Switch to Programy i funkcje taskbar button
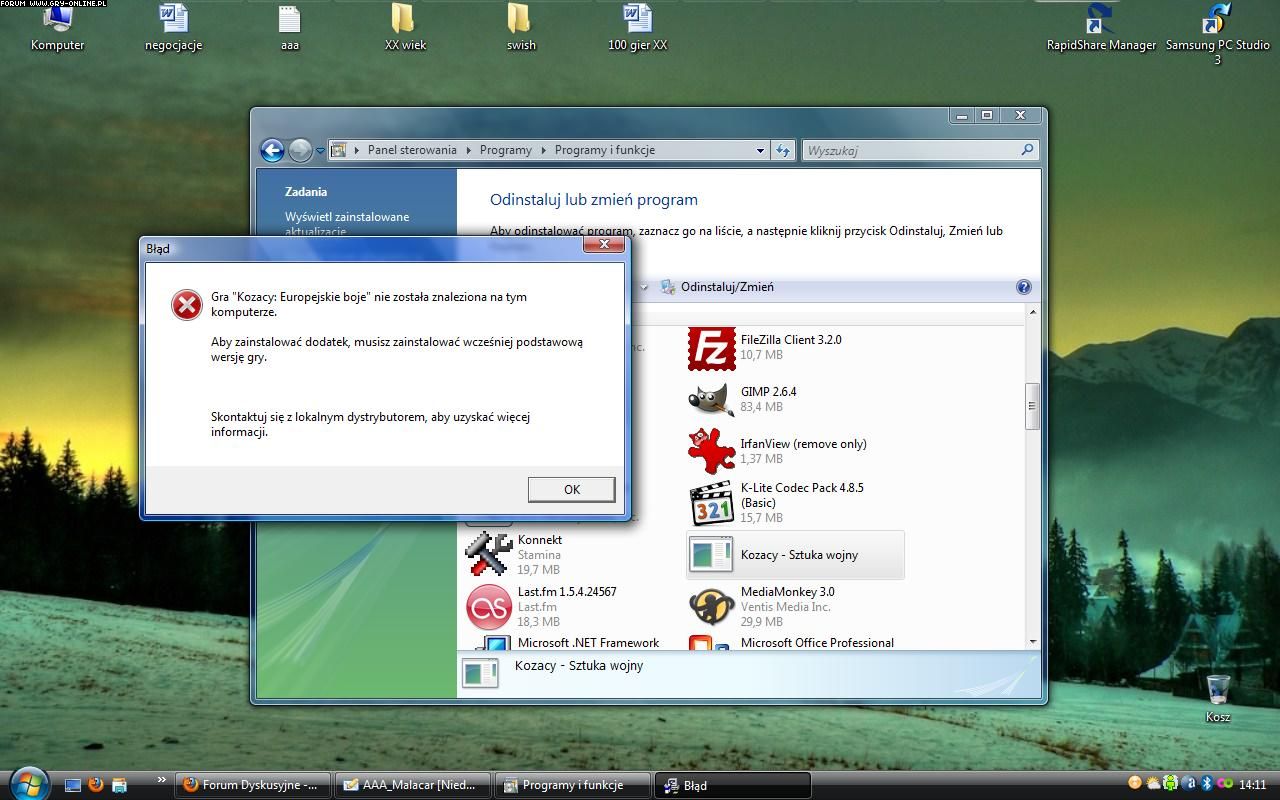The image size is (1280, 800). [573, 785]
